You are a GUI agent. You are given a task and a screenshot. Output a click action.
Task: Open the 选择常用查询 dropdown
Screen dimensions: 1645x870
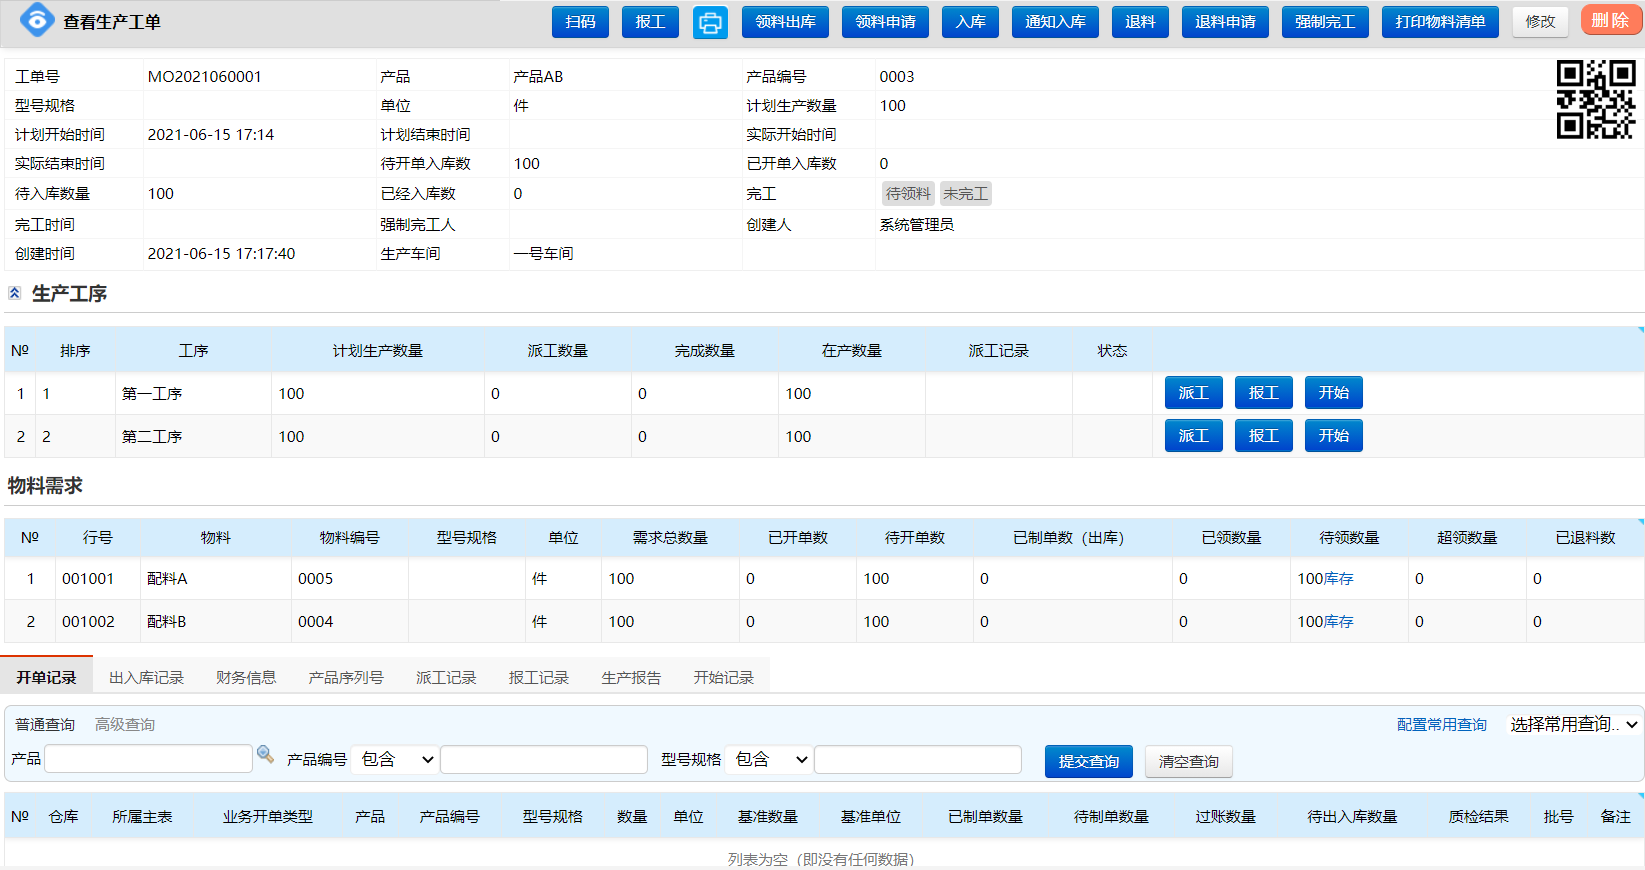point(1574,725)
